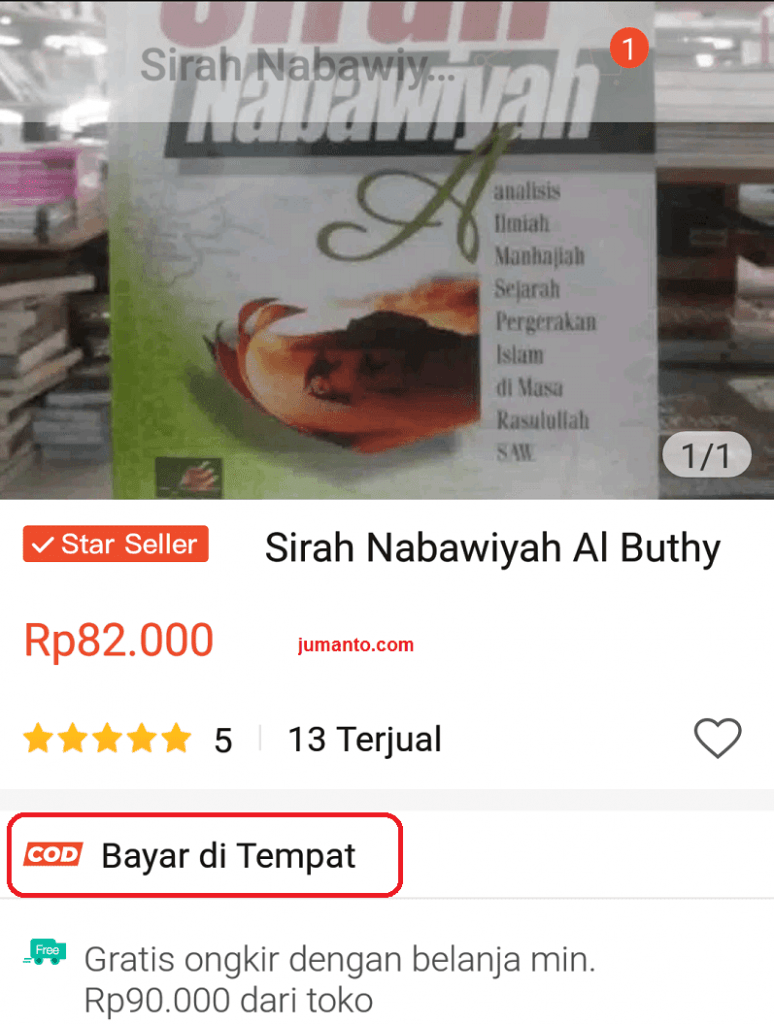Viewport: 774px width, 1024px height.
Task: Click the green Free shipping truck icon
Action: (x=44, y=952)
